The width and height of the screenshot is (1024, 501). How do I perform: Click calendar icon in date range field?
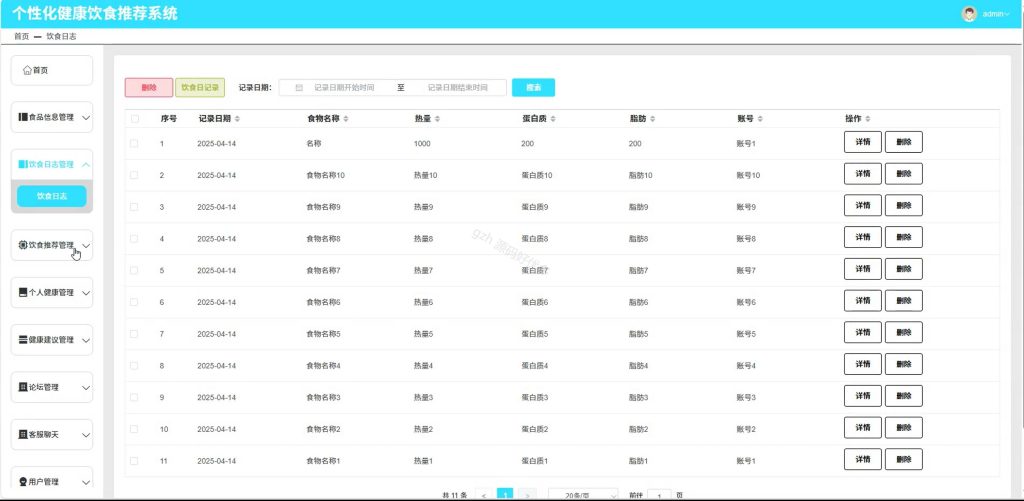click(299, 88)
